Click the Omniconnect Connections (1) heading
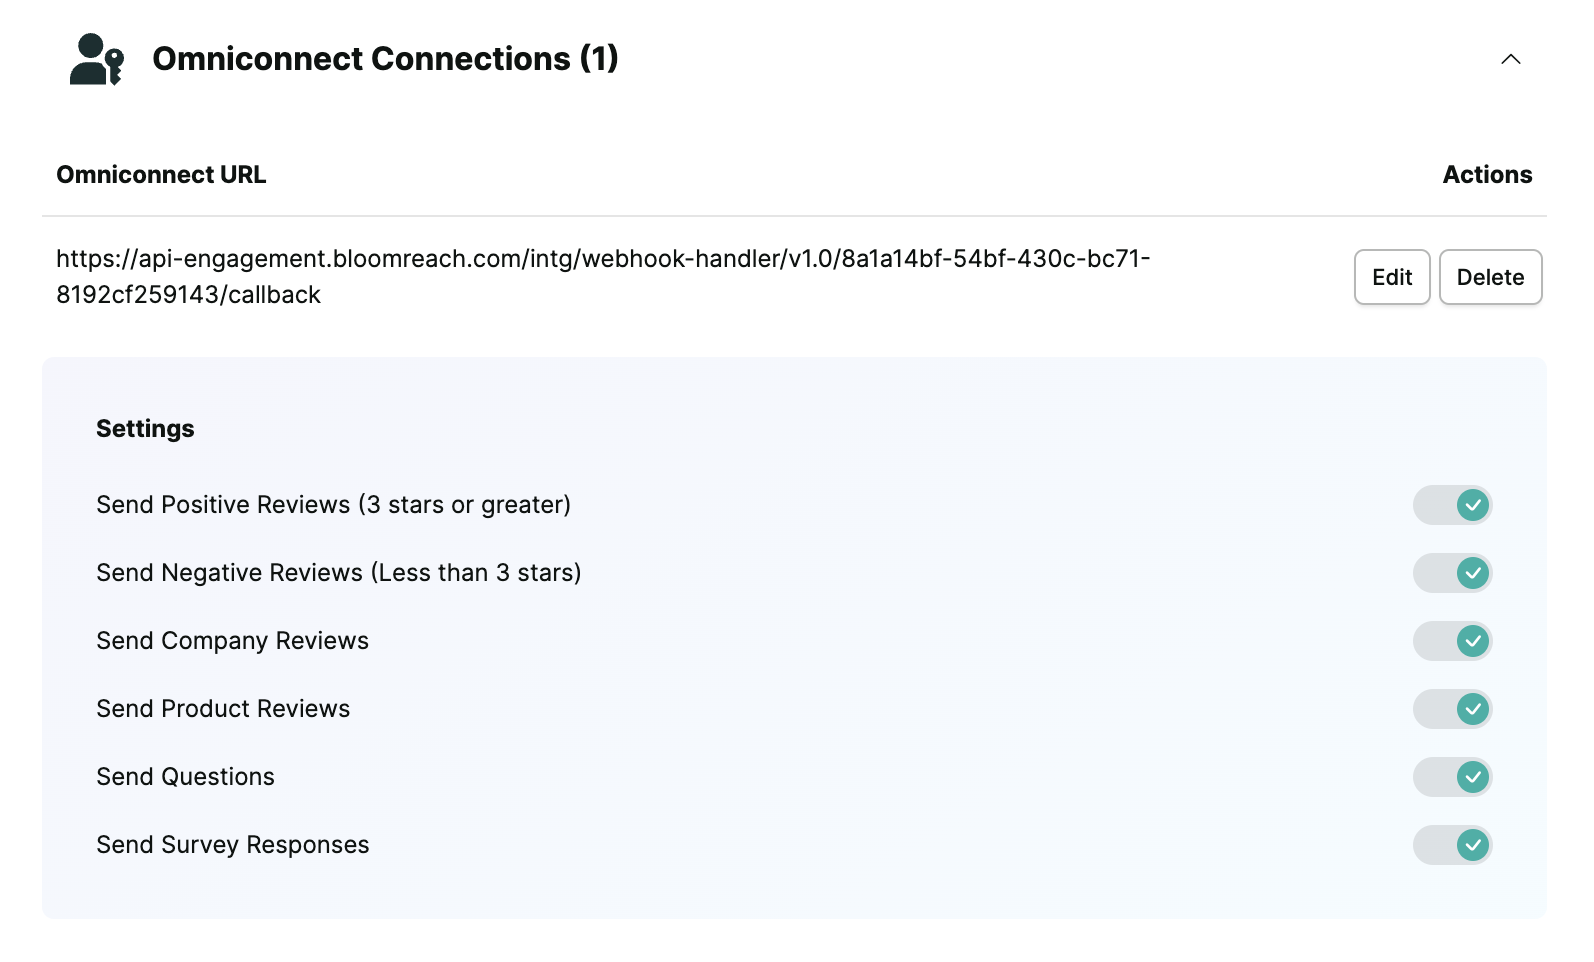The image size is (1594, 962). click(385, 59)
